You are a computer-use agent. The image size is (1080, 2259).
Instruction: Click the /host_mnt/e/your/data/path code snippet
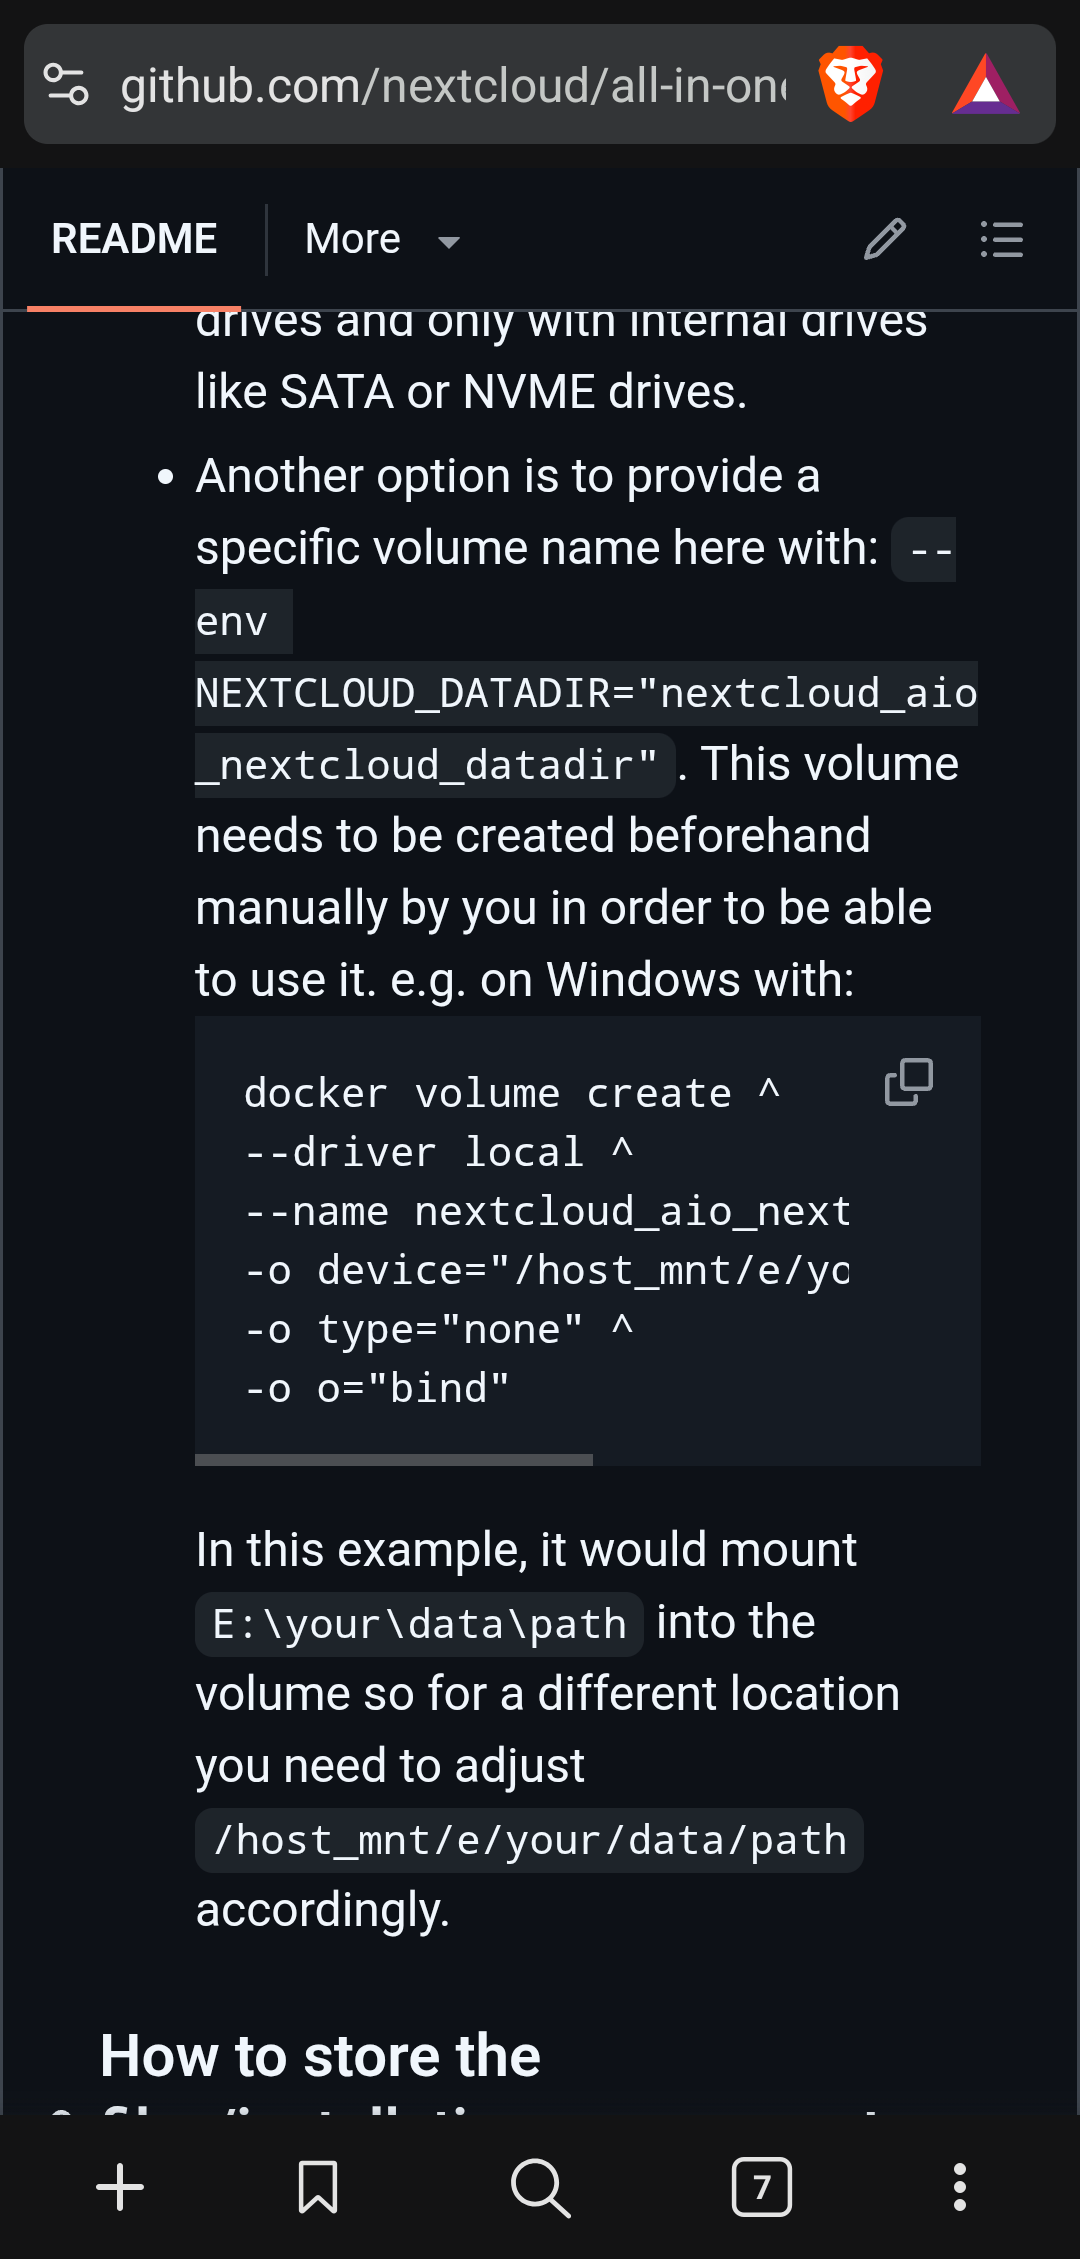[x=529, y=1840]
